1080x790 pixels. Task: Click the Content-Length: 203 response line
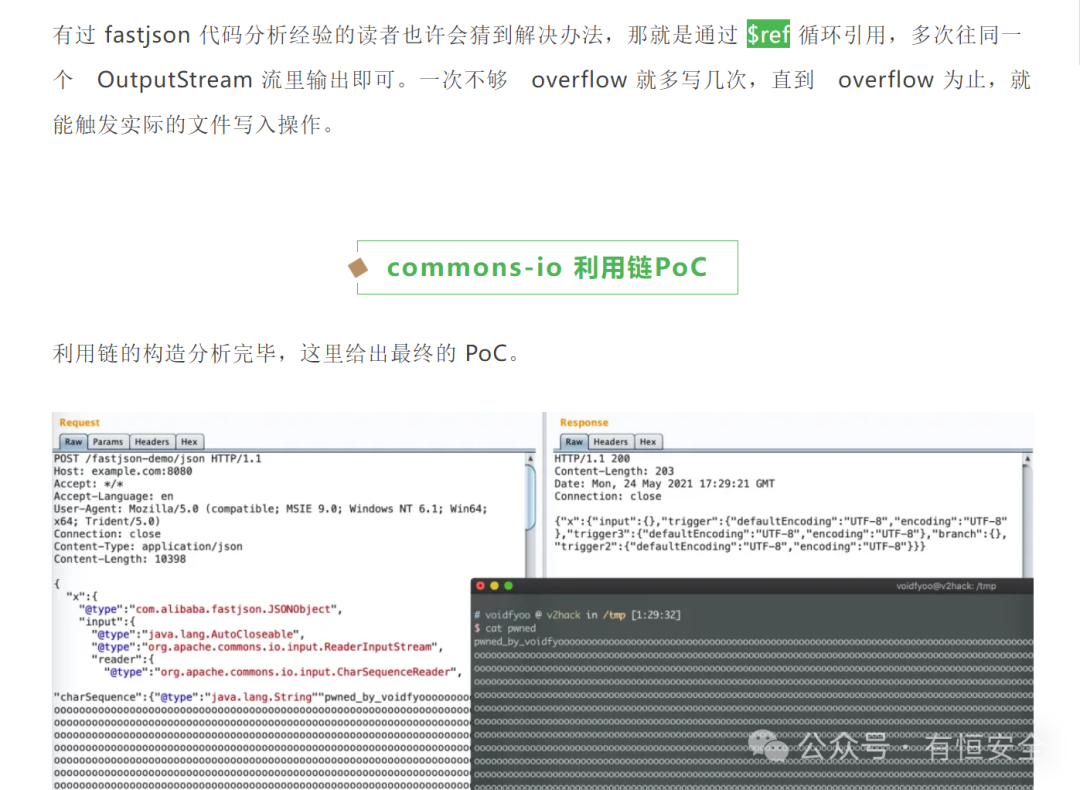tap(614, 471)
